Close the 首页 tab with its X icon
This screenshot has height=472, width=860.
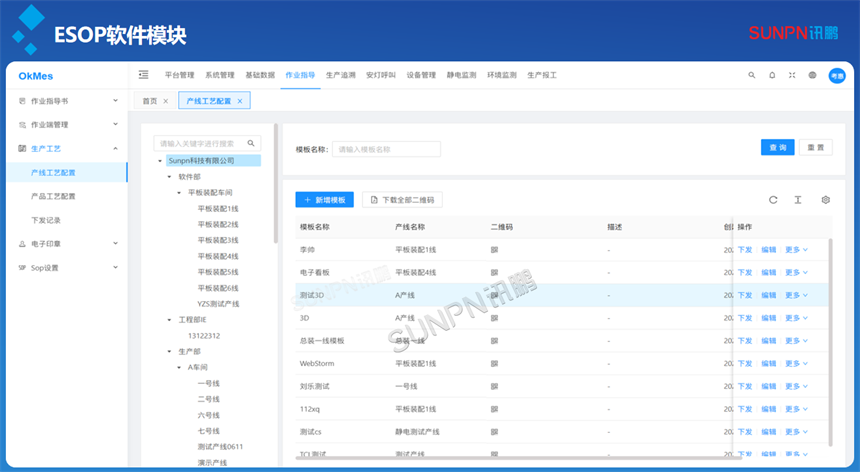click(x=166, y=101)
